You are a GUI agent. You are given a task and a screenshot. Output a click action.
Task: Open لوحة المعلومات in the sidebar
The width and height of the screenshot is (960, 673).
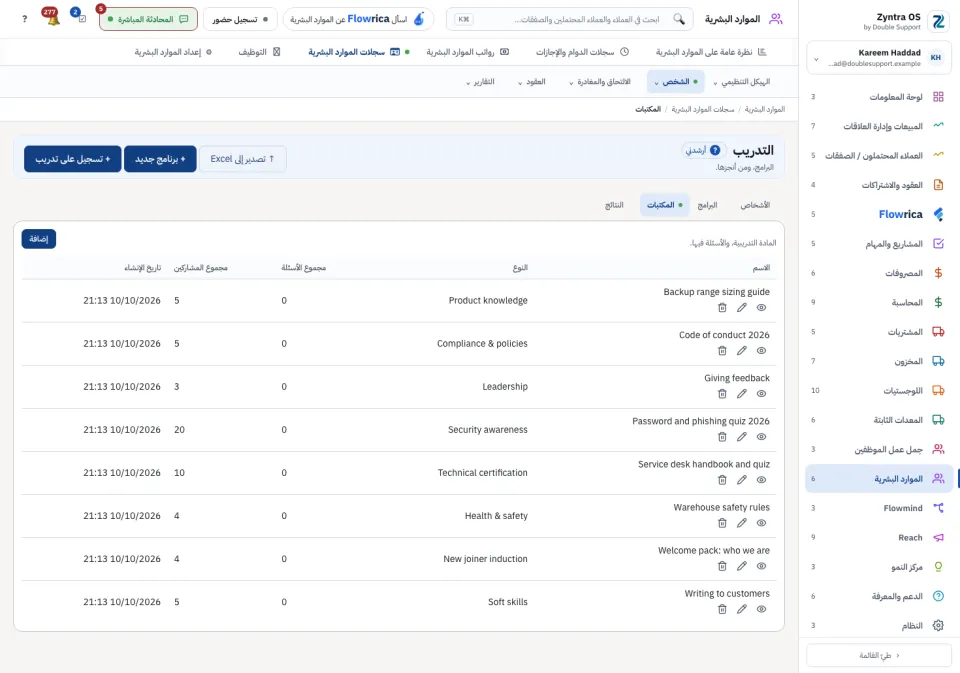[x=880, y=97]
